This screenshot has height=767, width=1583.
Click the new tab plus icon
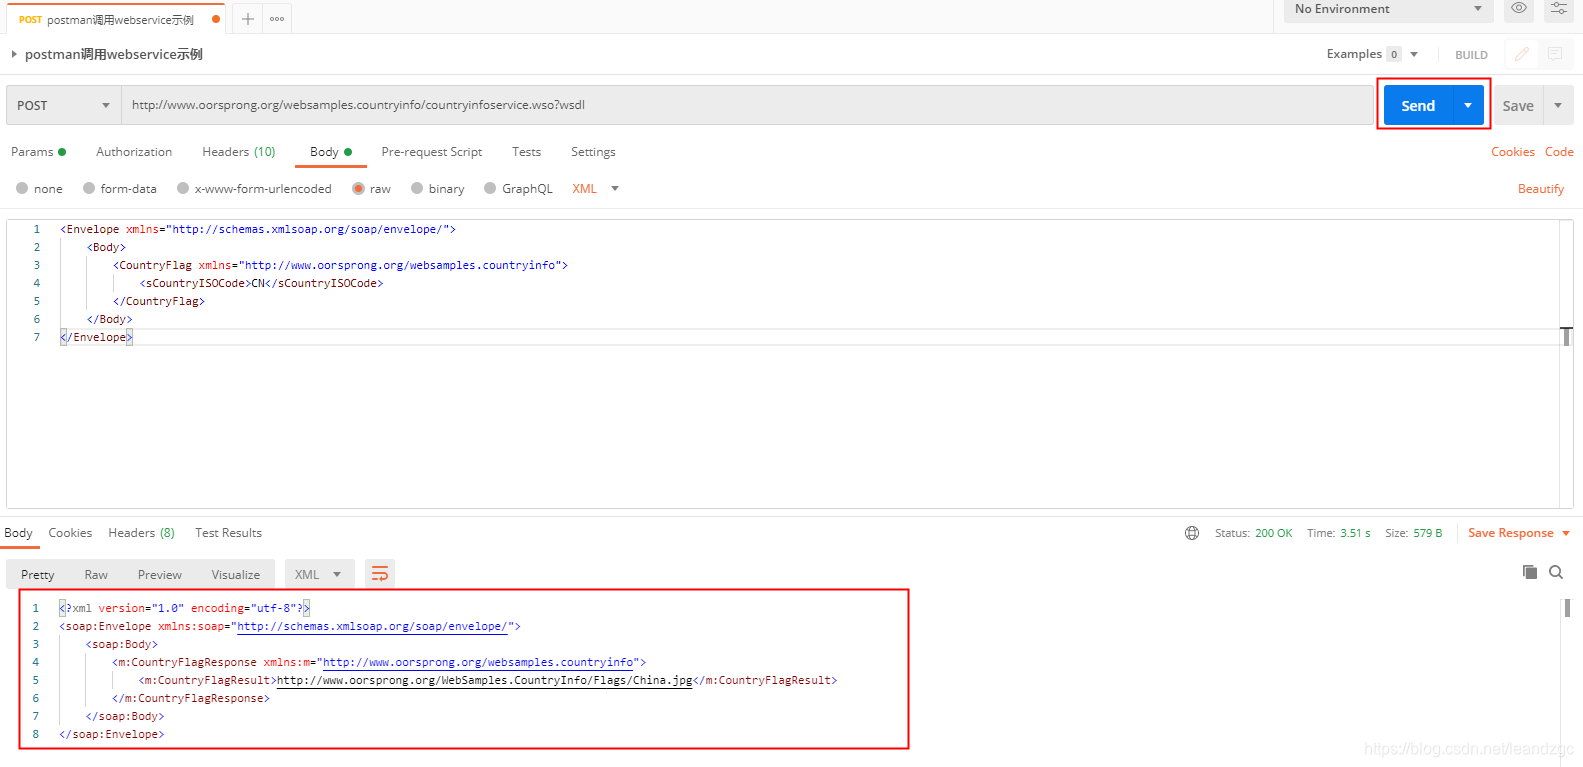tap(248, 19)
